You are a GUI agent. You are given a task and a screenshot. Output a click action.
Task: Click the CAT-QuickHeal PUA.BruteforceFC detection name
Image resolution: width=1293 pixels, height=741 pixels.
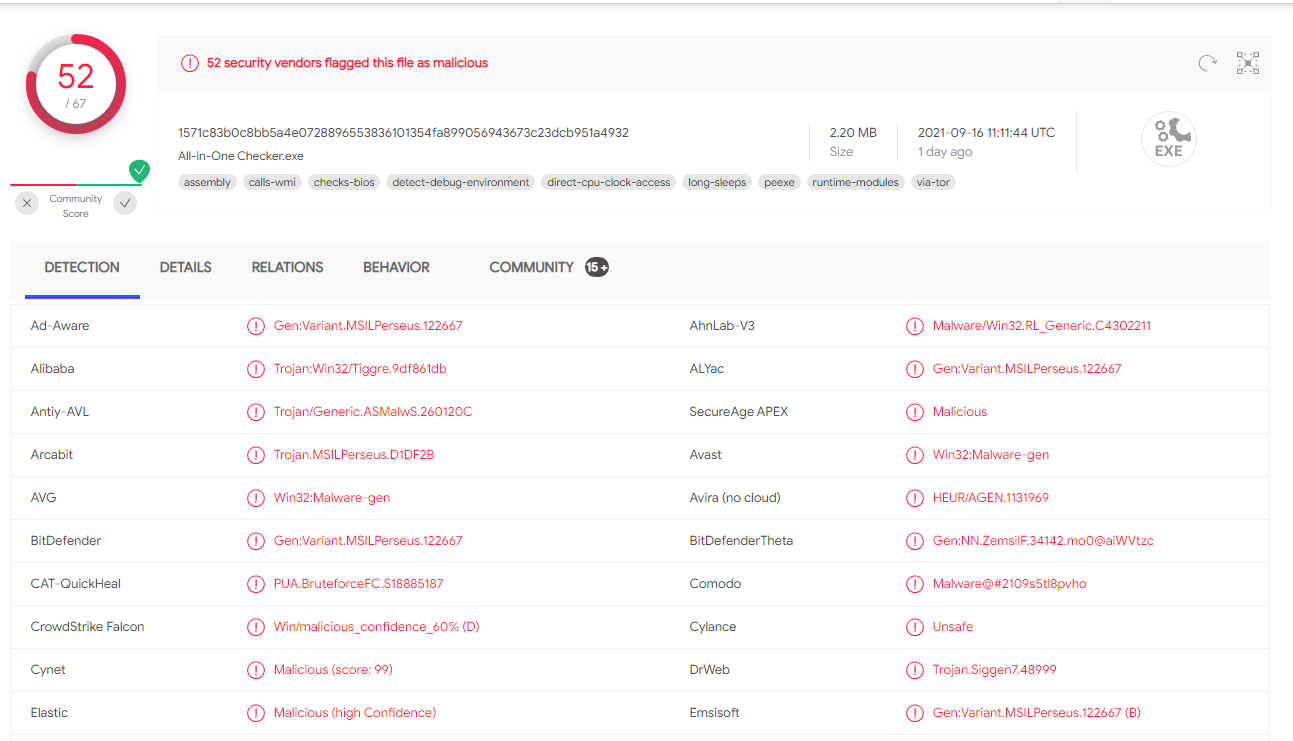coord(358,584)
